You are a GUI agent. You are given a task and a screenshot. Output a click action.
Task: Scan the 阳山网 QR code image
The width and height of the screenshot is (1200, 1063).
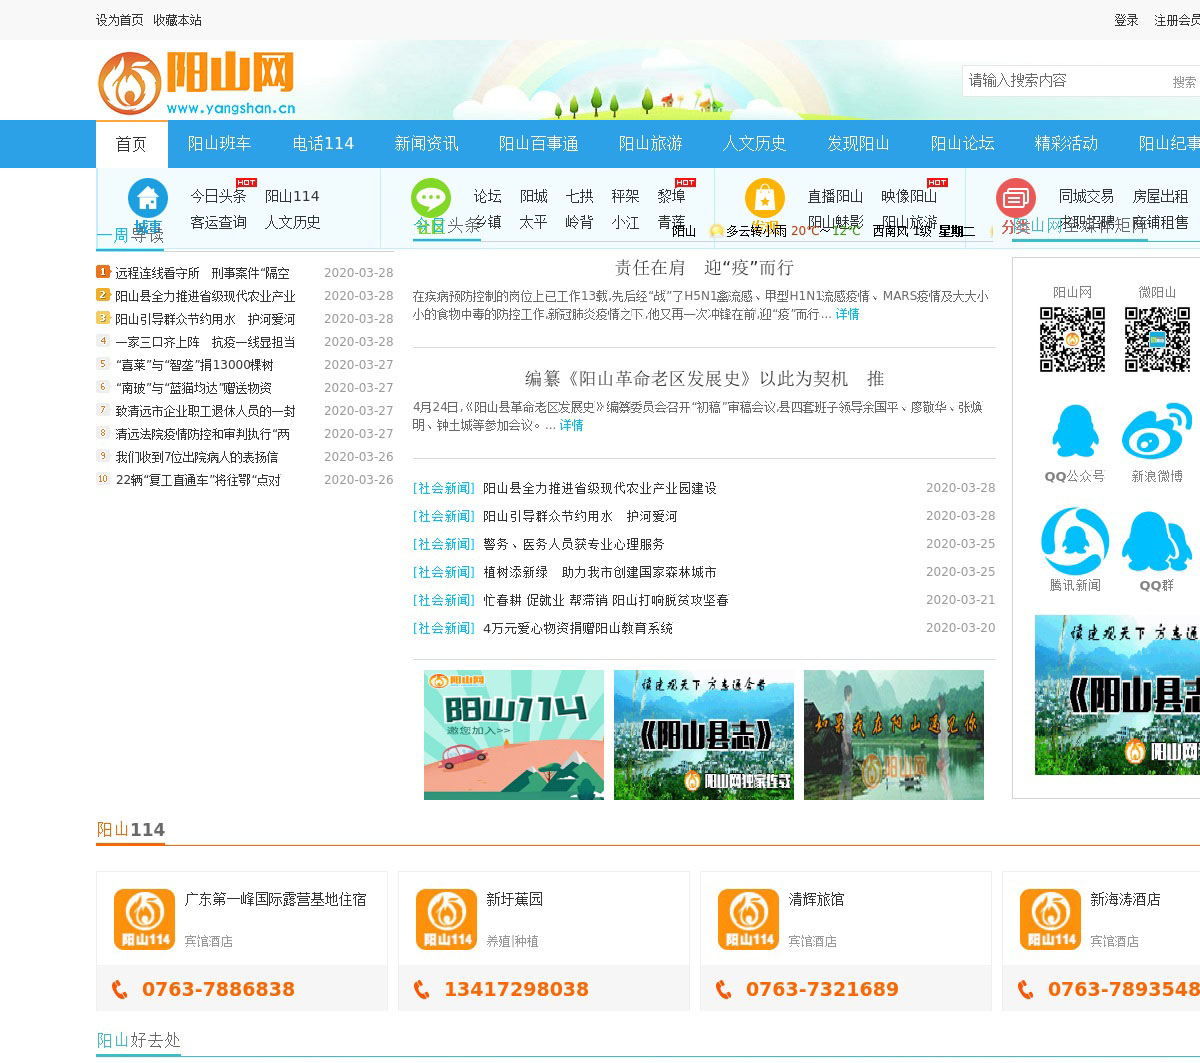click(1072, 339)
